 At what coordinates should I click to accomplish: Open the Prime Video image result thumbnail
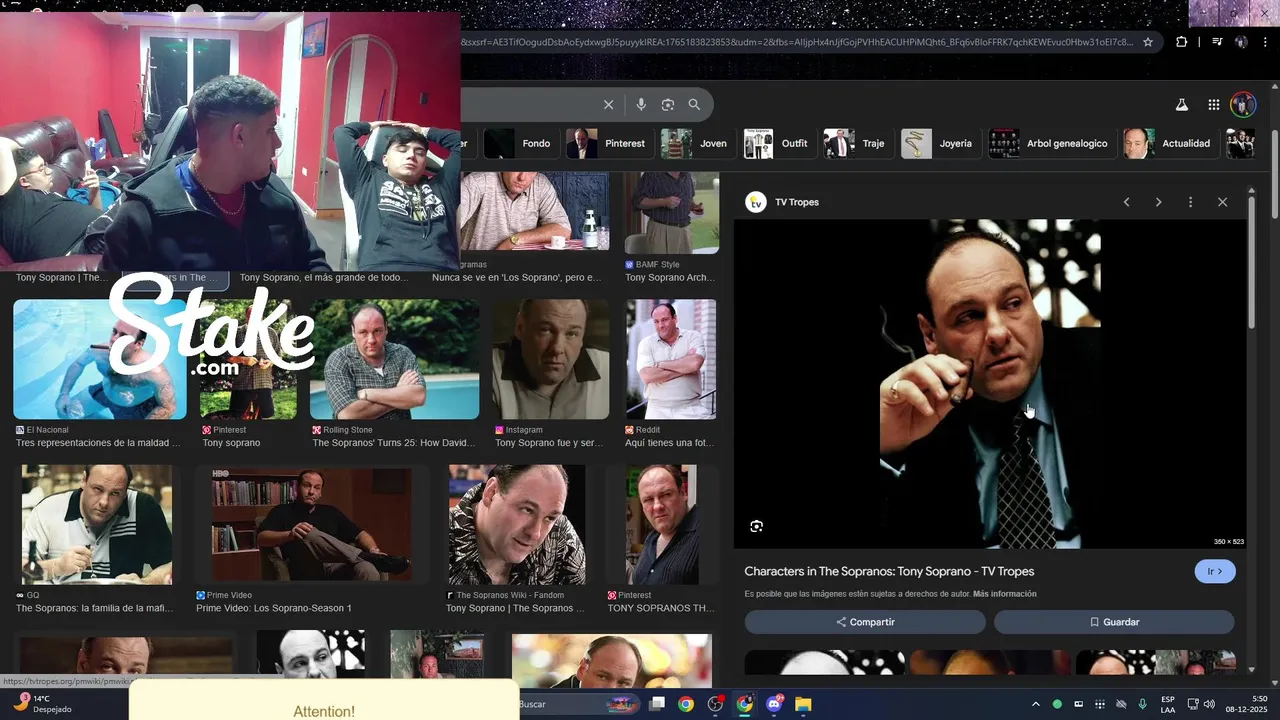pos(311,524)
